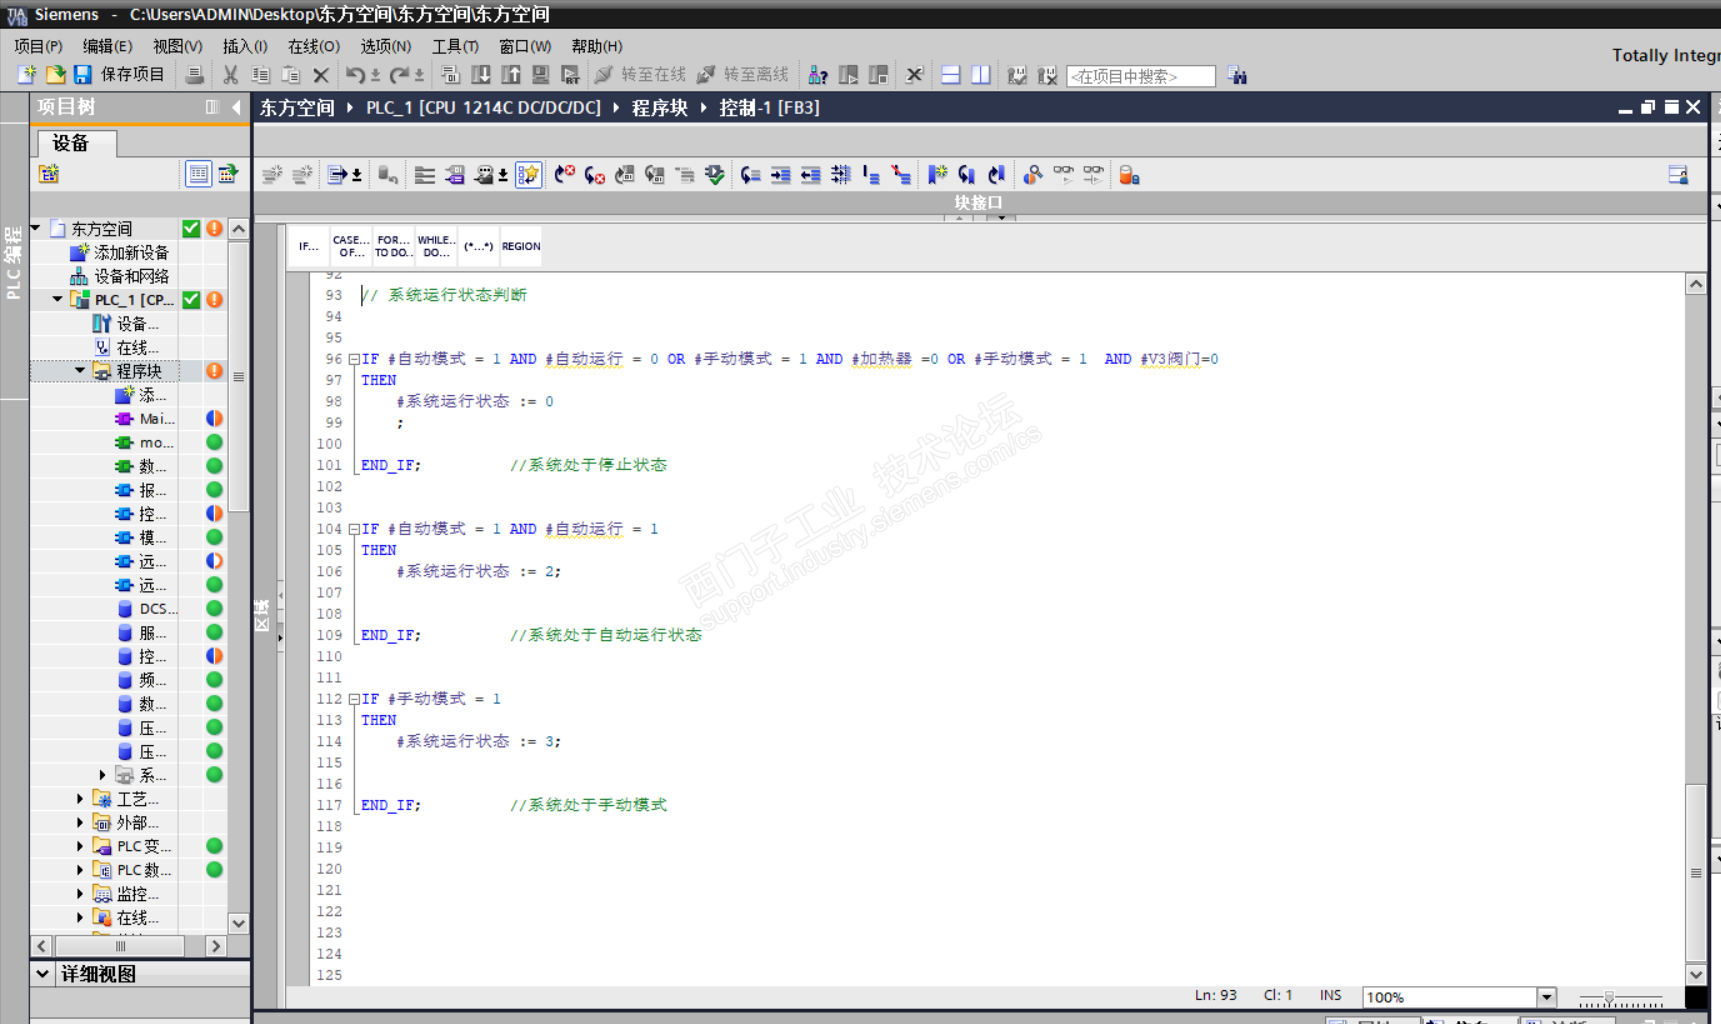This screenshot has width=1721, height=1024.
Task: Click the 块接口 block interface bar
Action: (x=979, y=202)
